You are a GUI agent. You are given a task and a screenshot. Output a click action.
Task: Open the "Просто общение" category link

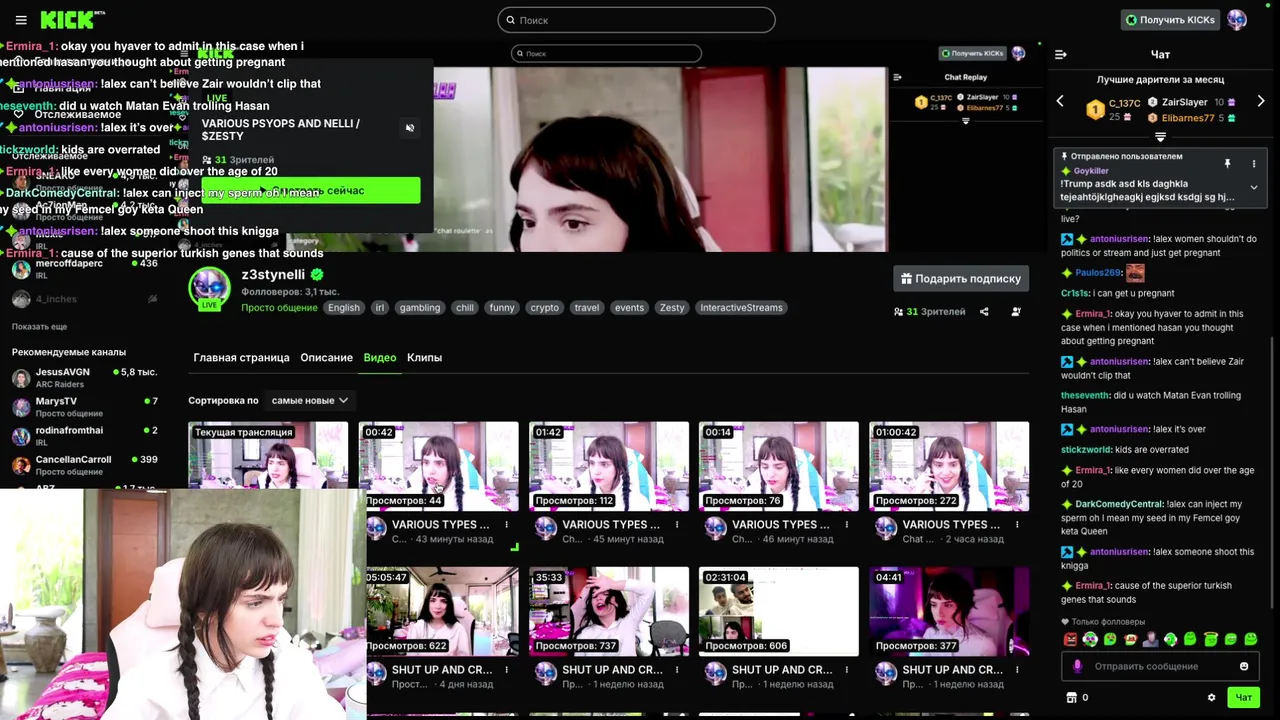pos(279,308)
